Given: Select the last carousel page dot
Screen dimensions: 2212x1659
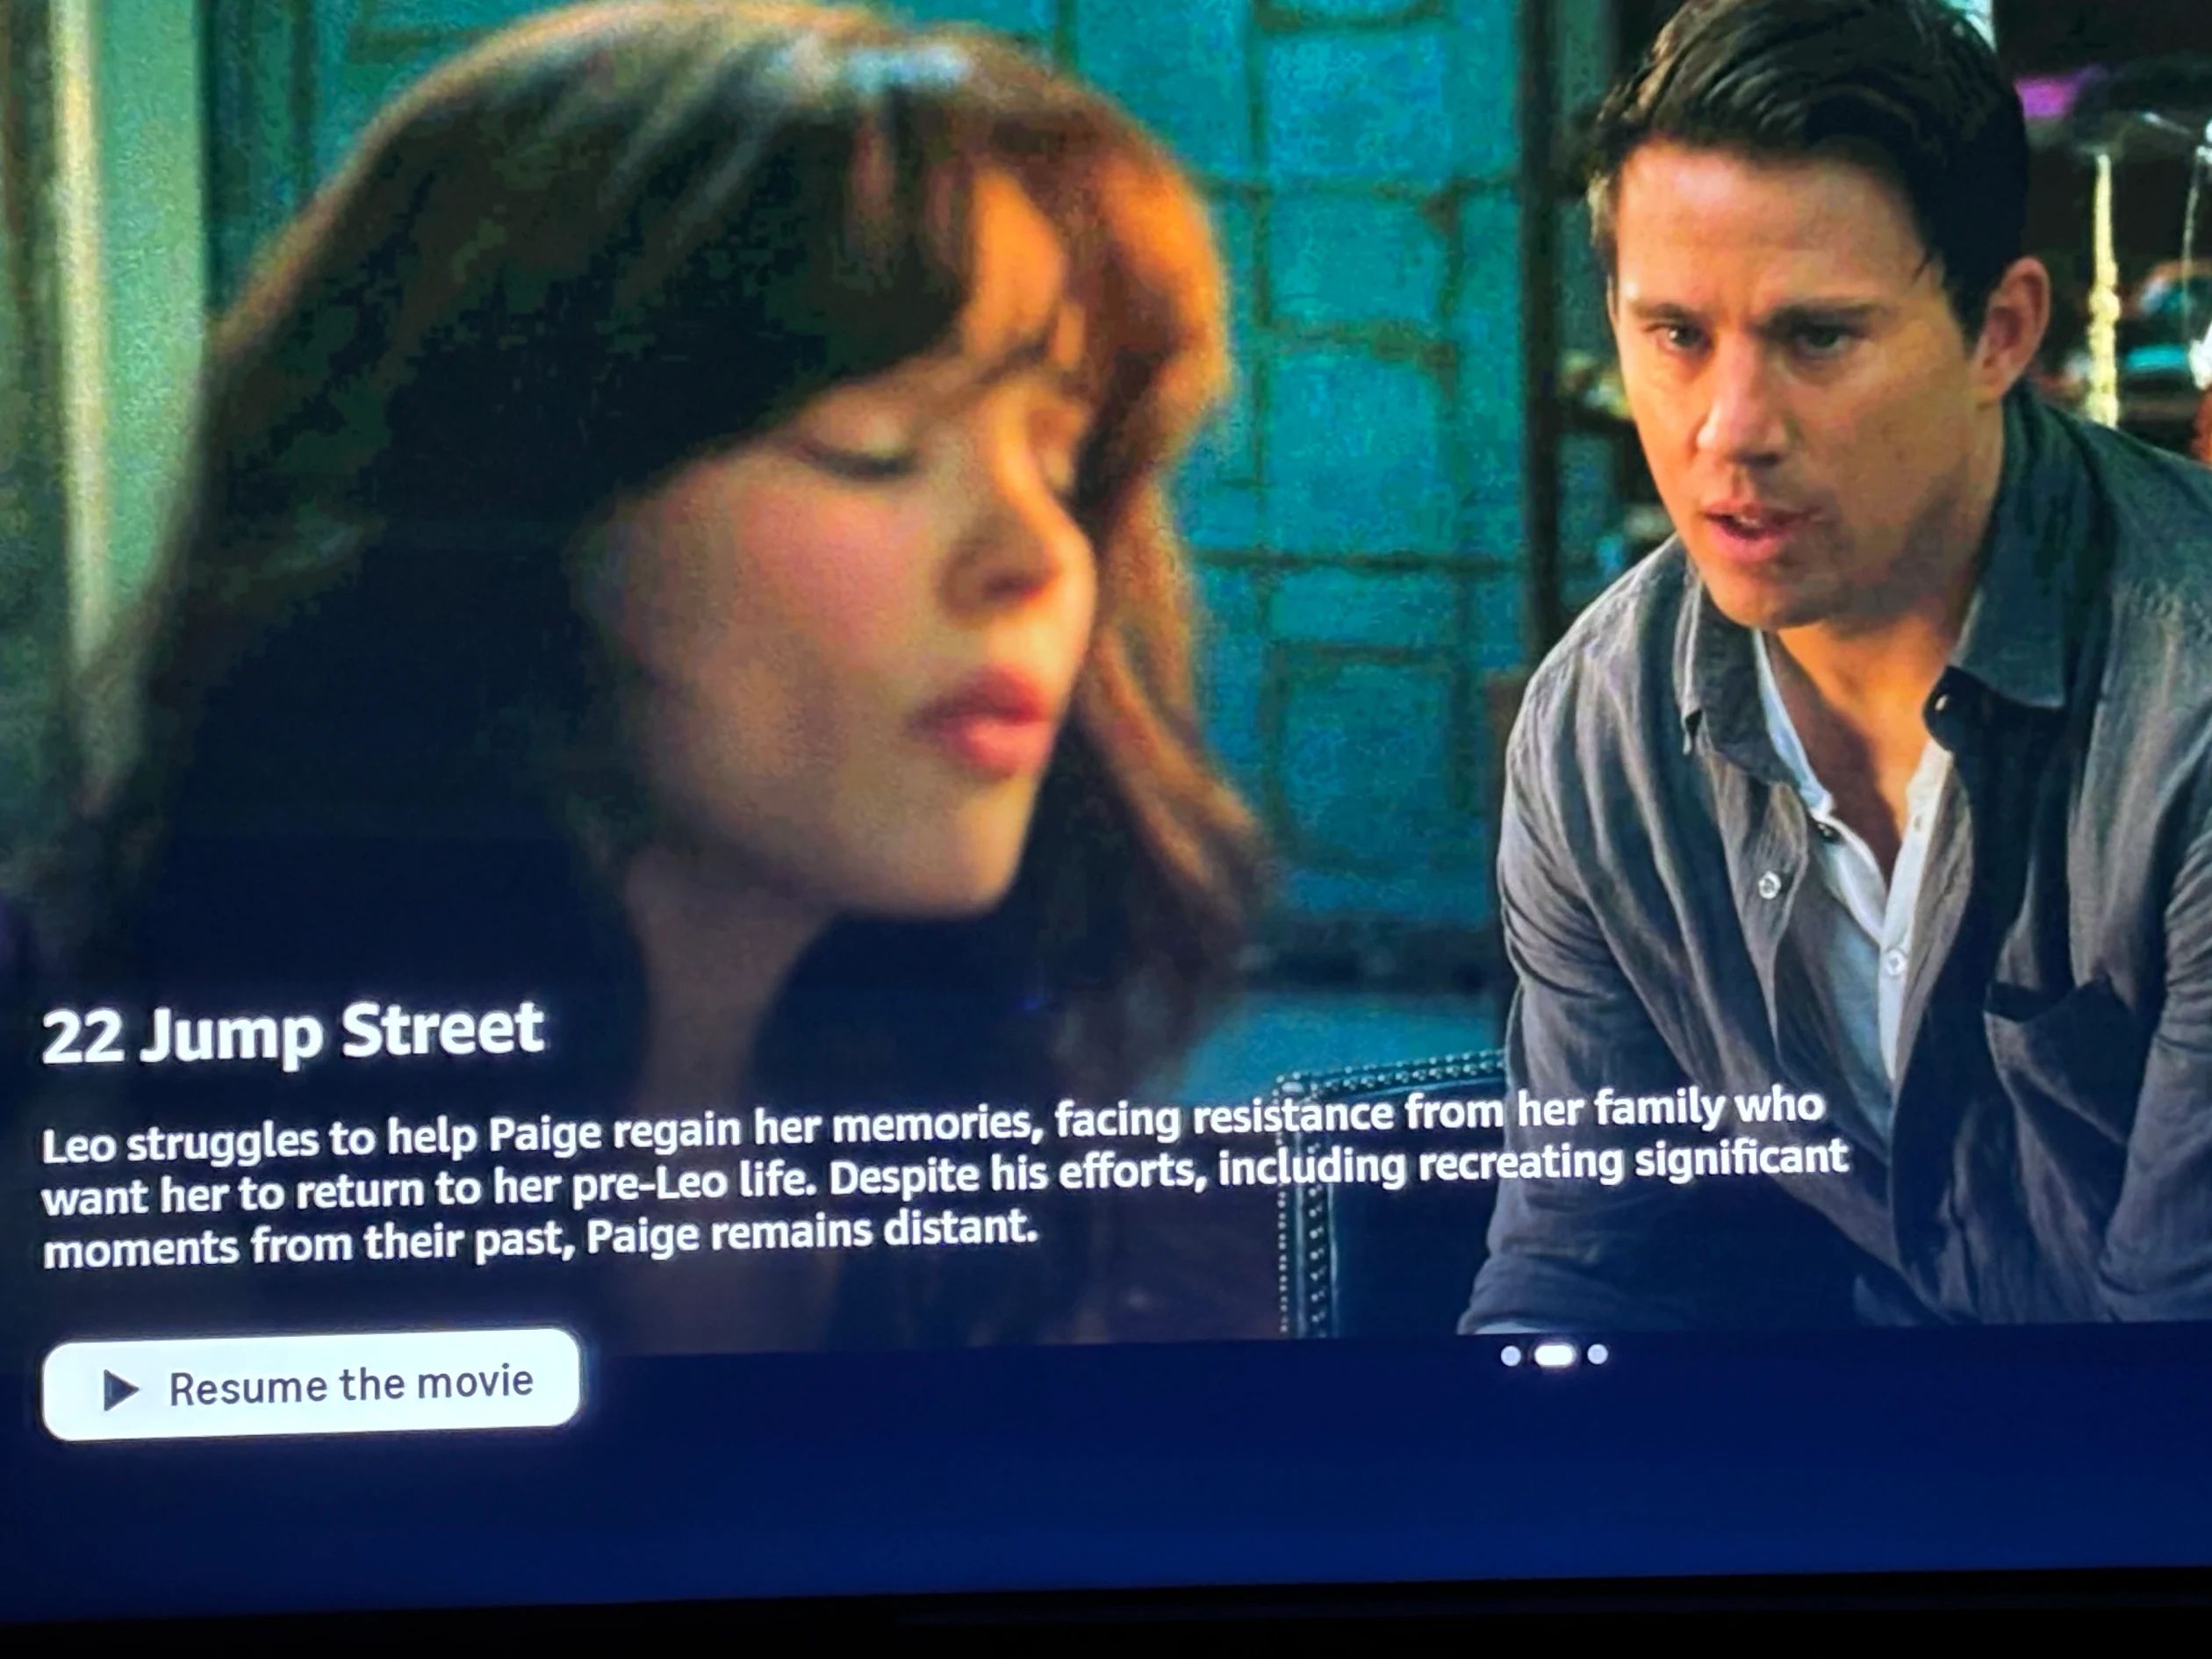Looking at the screenshot, I should click(x=1598, y=1354).
